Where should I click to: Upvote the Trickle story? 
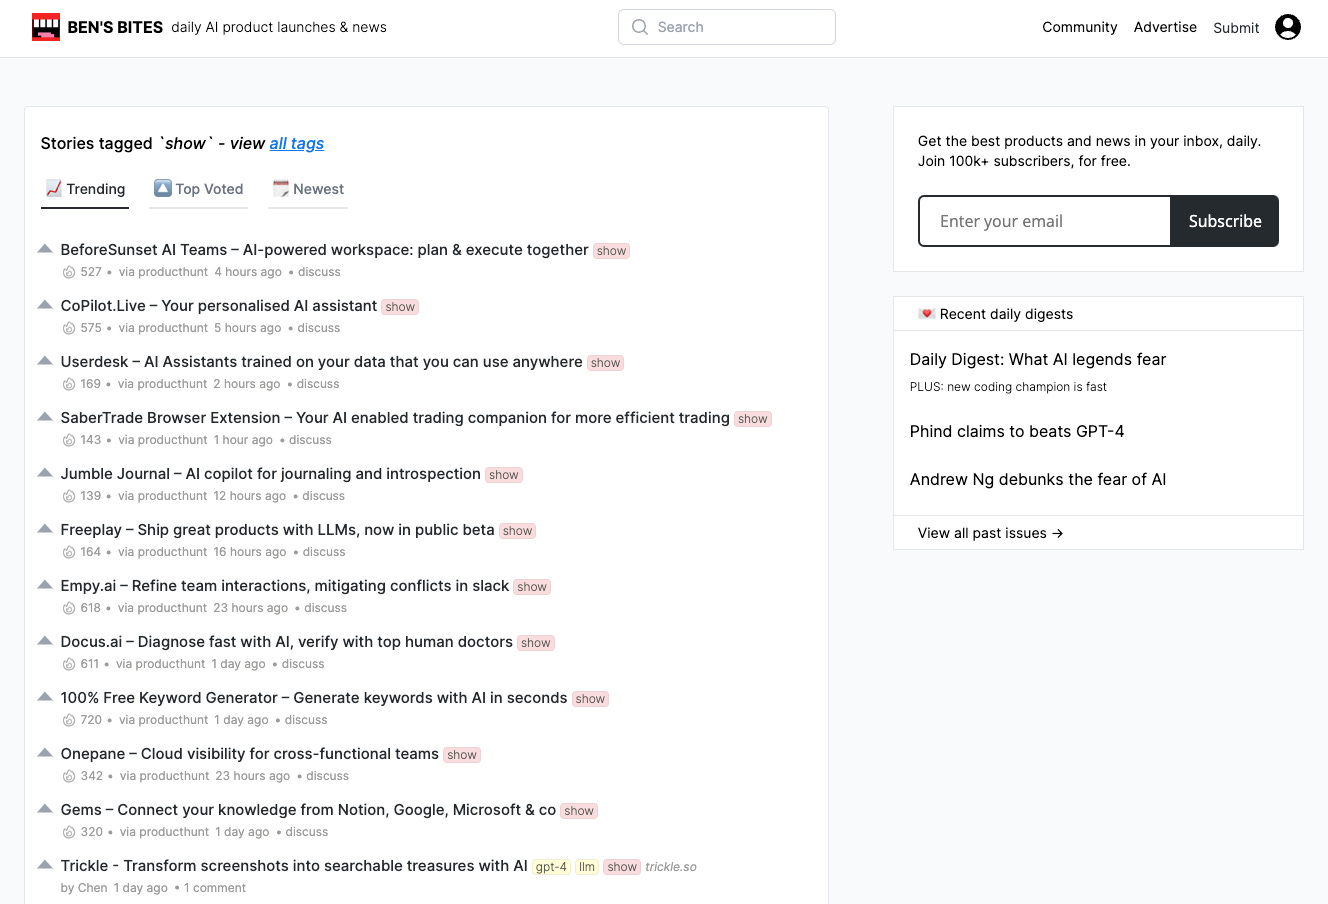click(45, 864)
